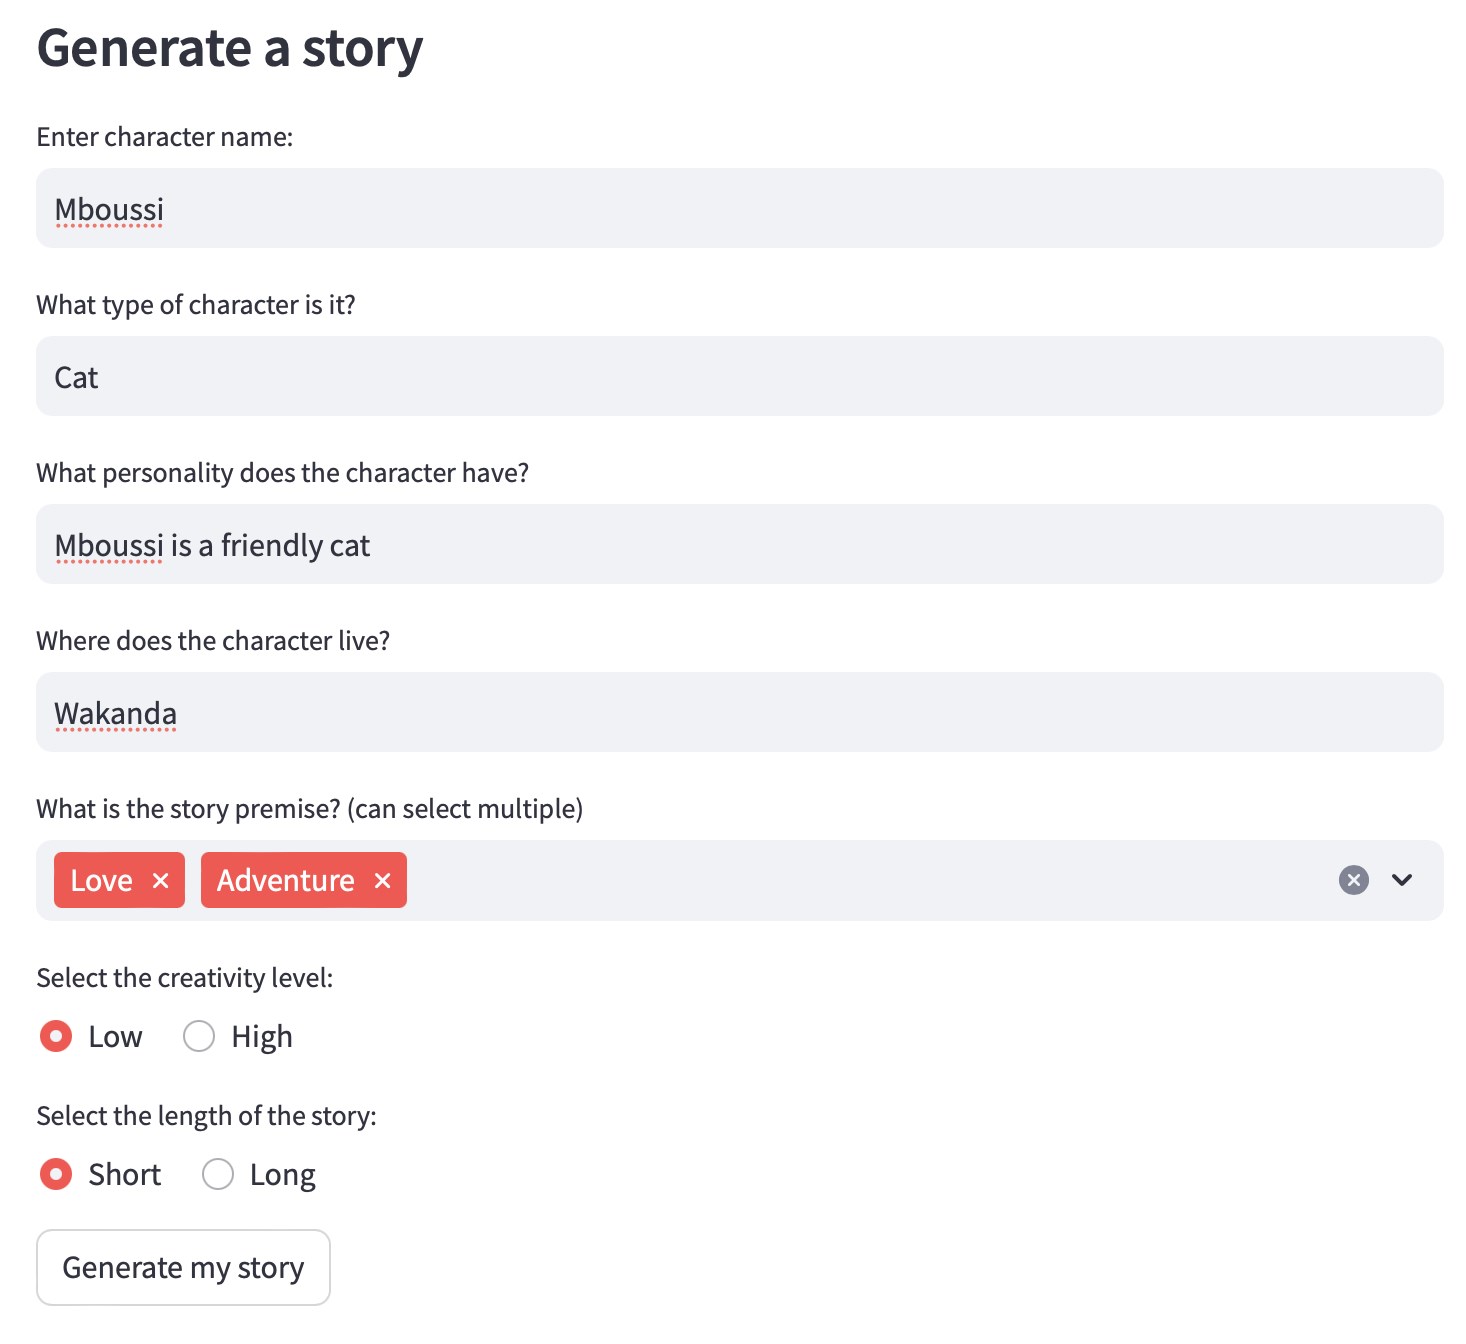Expand the story premise dropdown arrow
This screenshot has height=1344, width=1466.
[x=1402, y=880]
